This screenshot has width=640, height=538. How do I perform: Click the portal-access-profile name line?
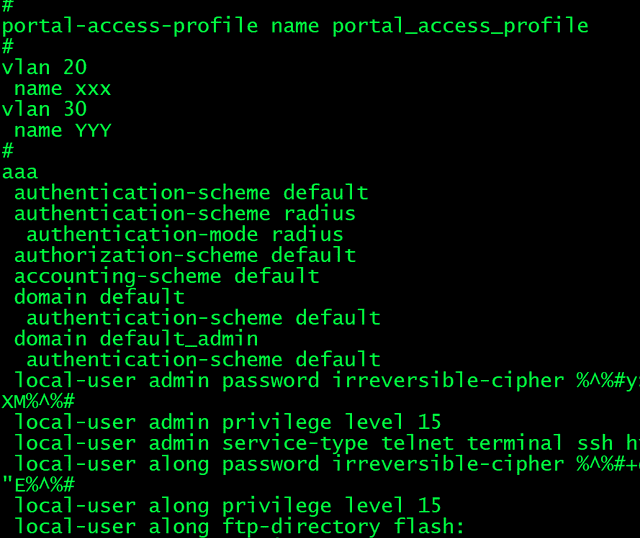(295, 26)
